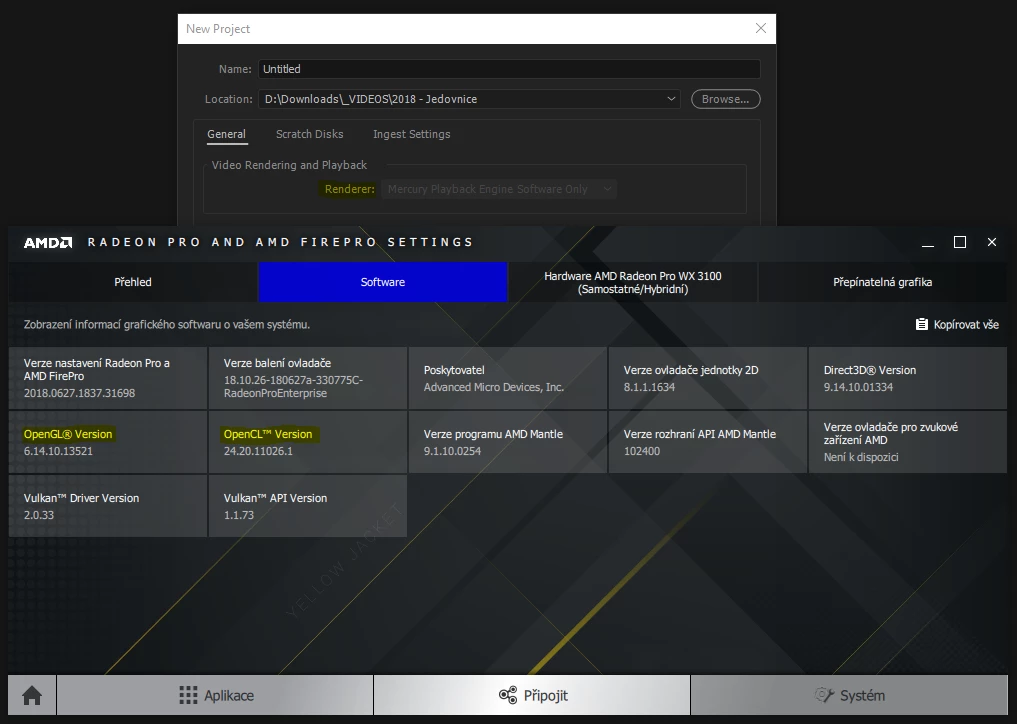Click the AMD logo in title bar
The image size is (1017, 724).
point(48,243)
